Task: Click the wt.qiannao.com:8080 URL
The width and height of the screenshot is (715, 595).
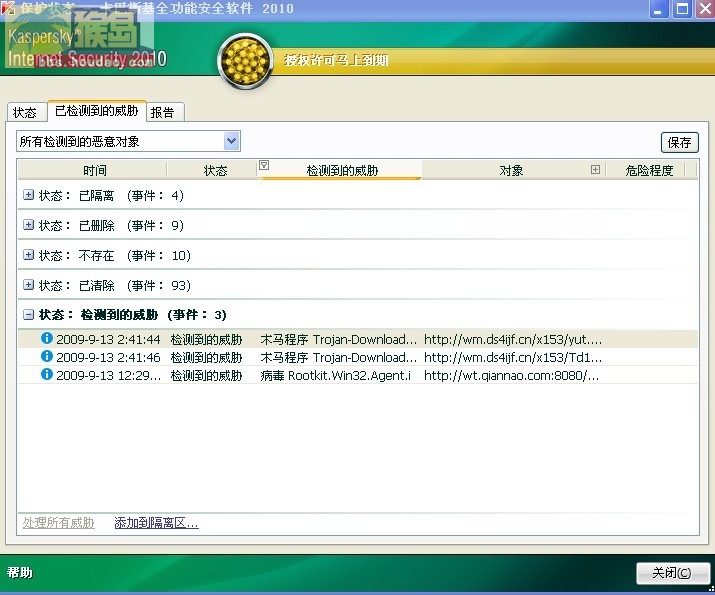Action: [x=512, y=376]
